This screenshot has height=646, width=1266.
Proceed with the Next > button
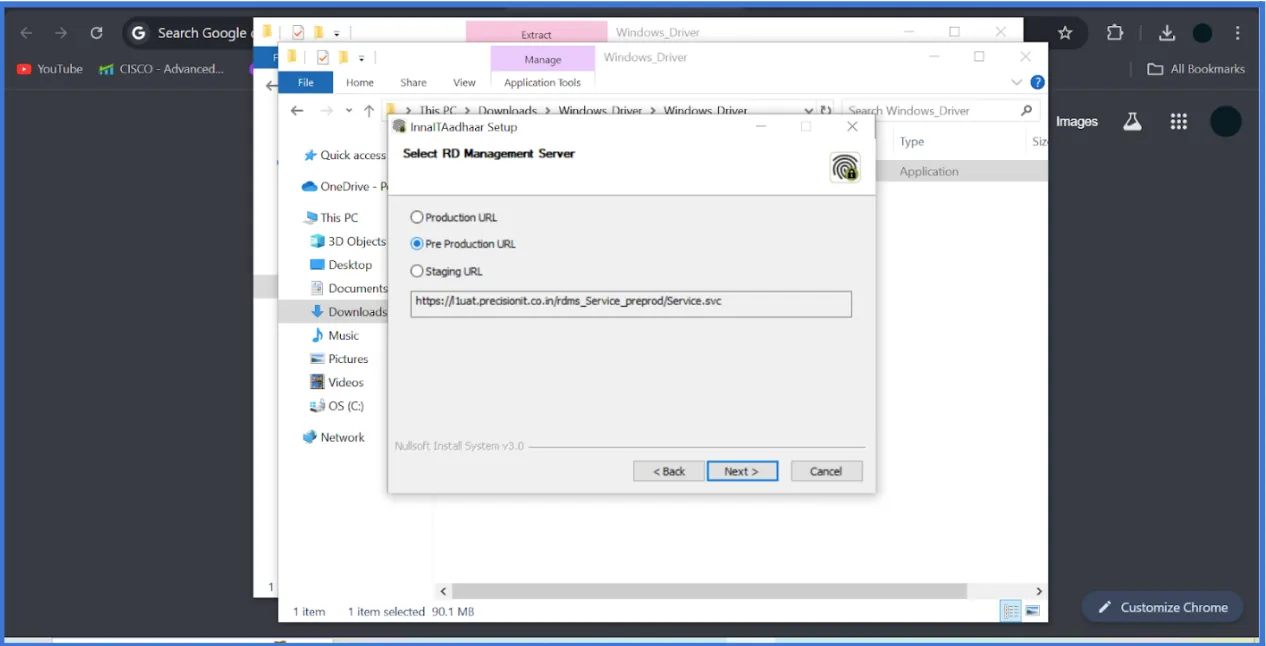point(742,471)
